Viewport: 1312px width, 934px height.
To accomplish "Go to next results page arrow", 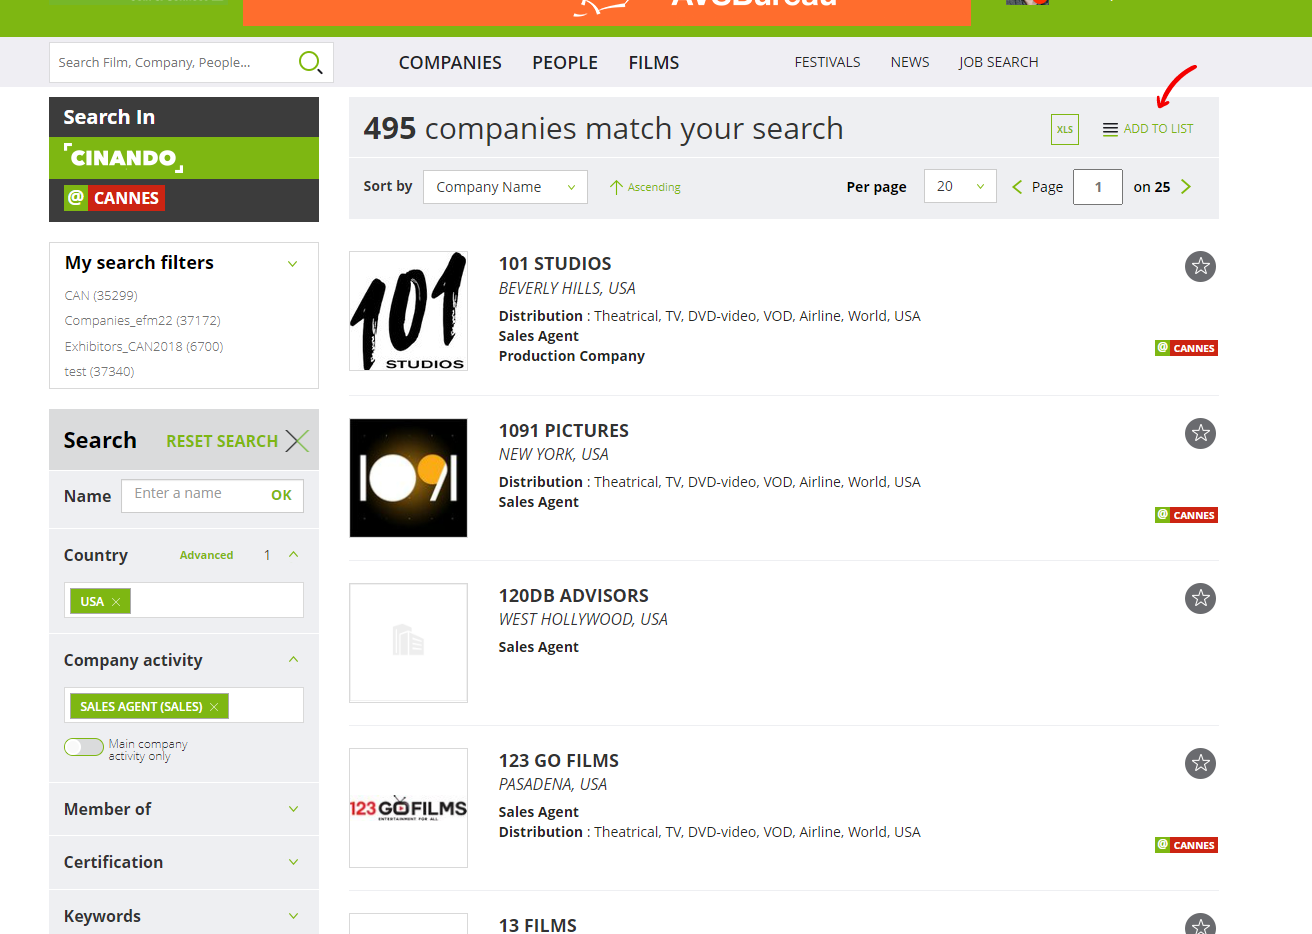I will point(1186,187).
